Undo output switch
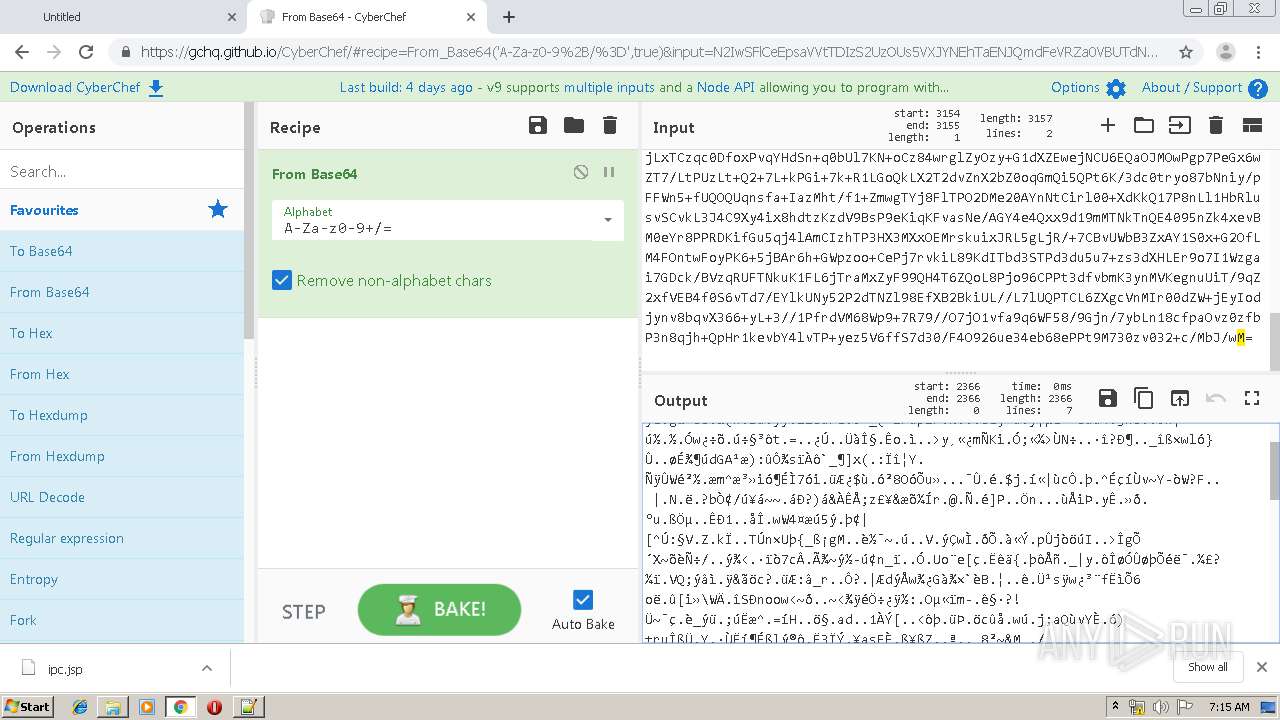 [x=1216, y=398]
